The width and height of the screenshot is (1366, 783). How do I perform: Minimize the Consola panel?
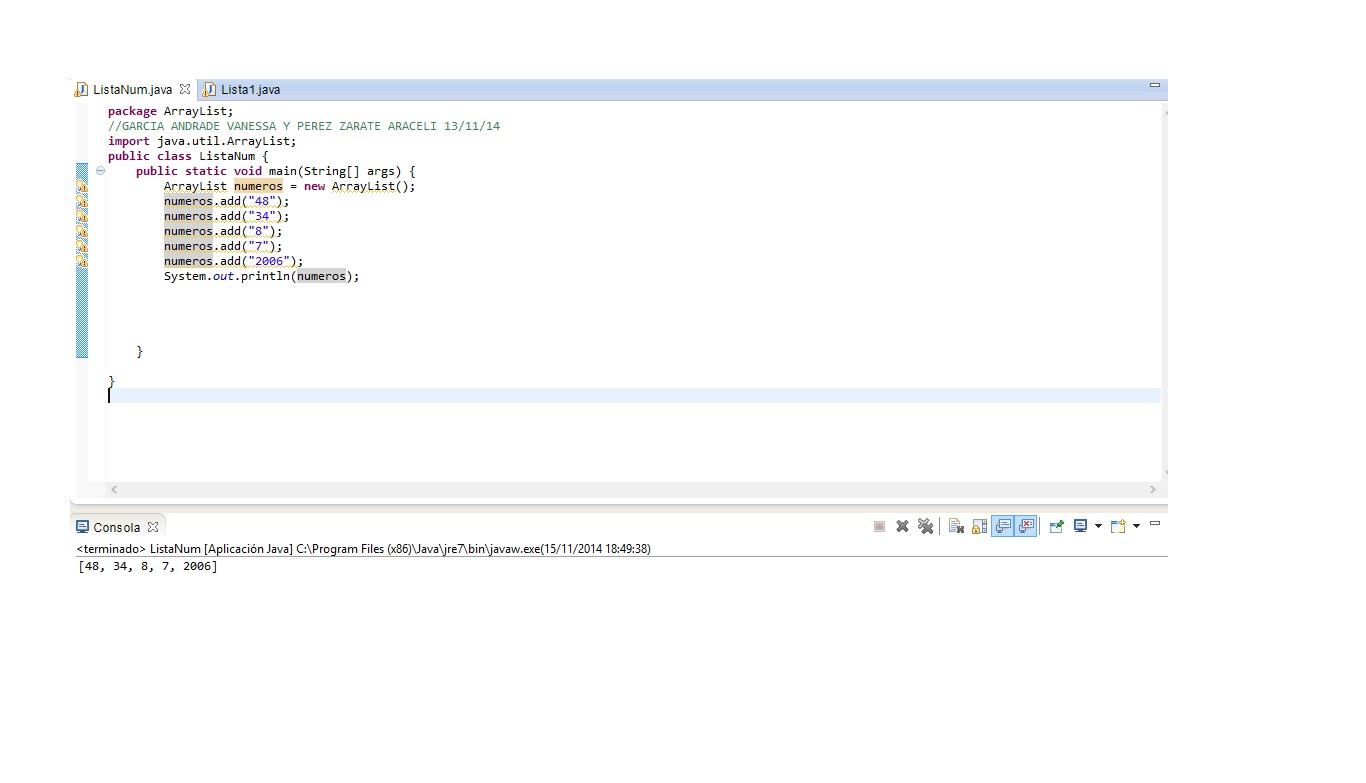coord(1155,523)
